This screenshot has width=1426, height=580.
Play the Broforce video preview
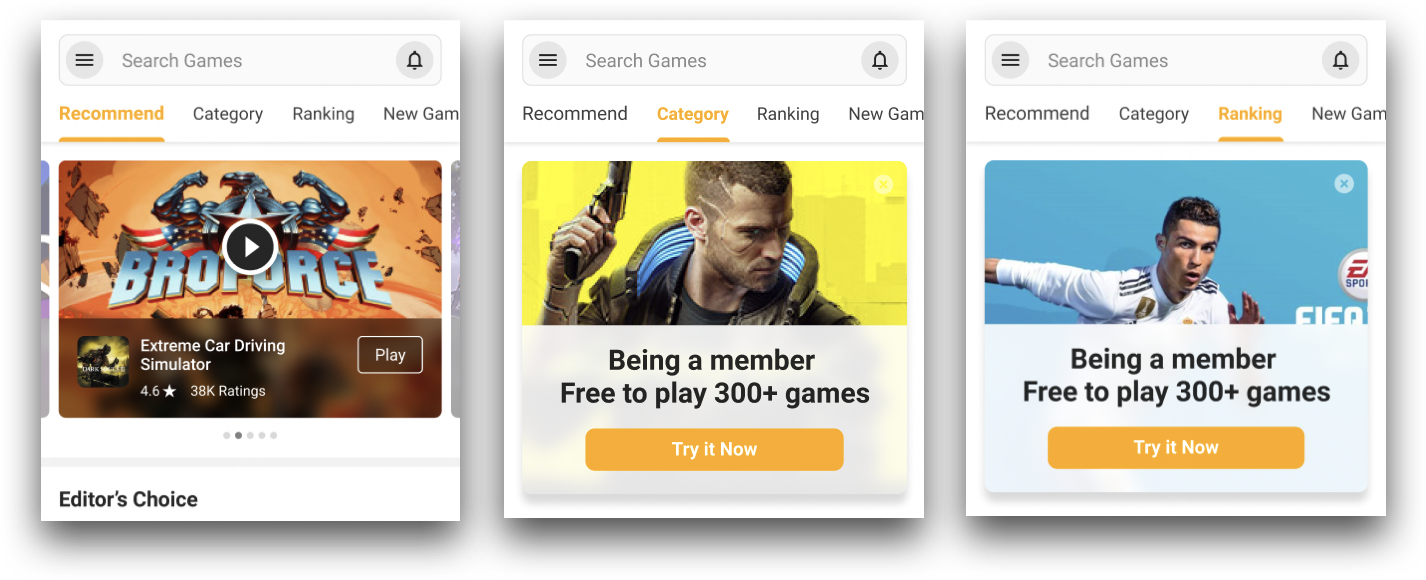(x=249, y=246)
